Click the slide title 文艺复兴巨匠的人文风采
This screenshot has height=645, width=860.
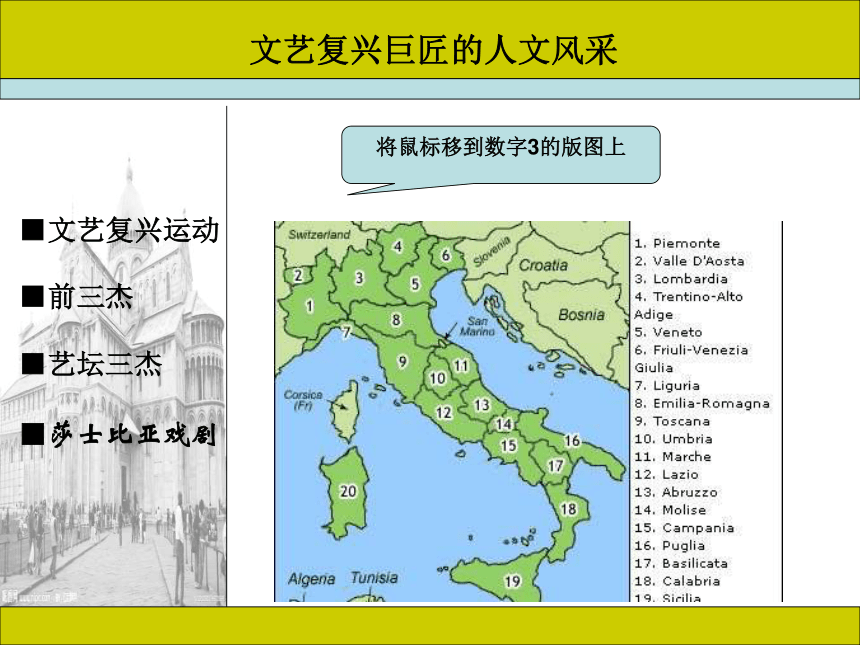[x=433, y=50]
